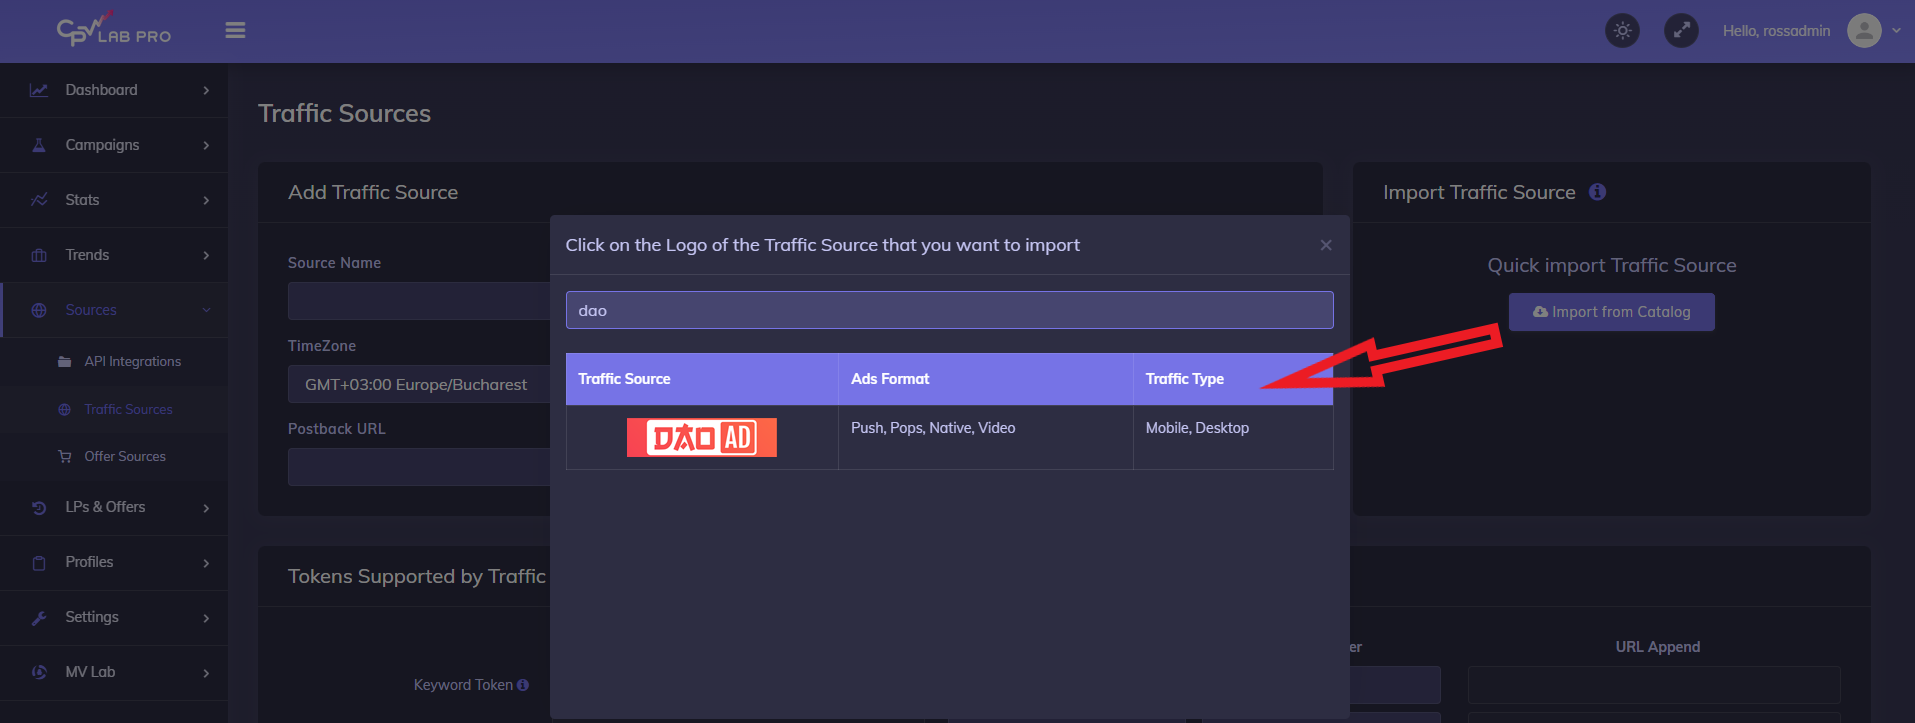Screen dimensions: 1915x723
Task: Click the Offer Sources cart icon
Action: [65, 457]
